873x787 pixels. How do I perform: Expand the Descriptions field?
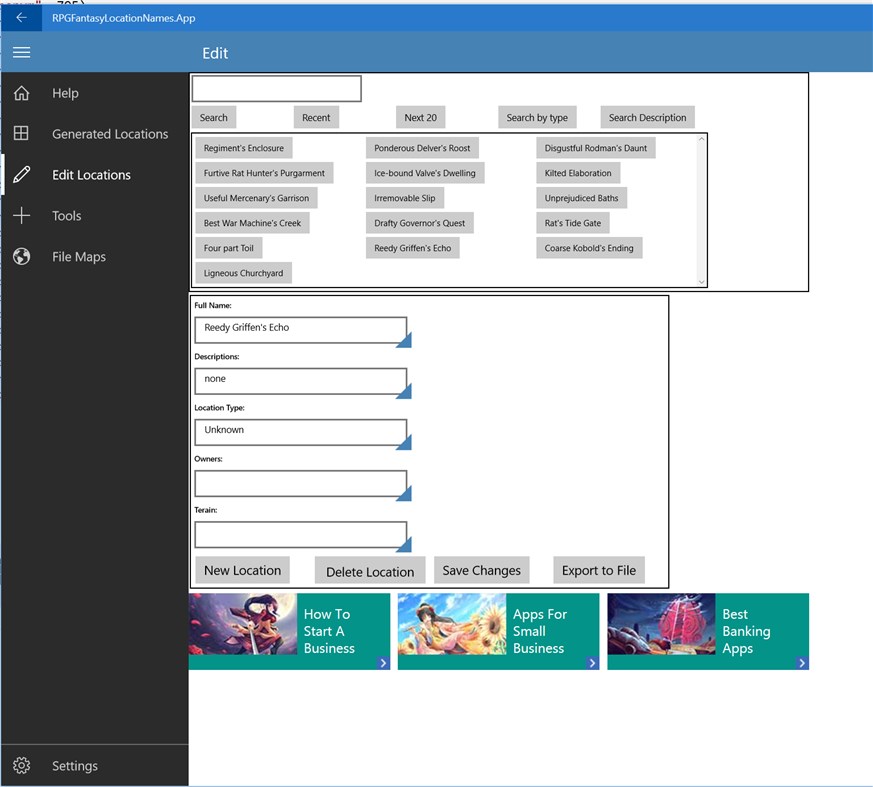tap(404, 392)
